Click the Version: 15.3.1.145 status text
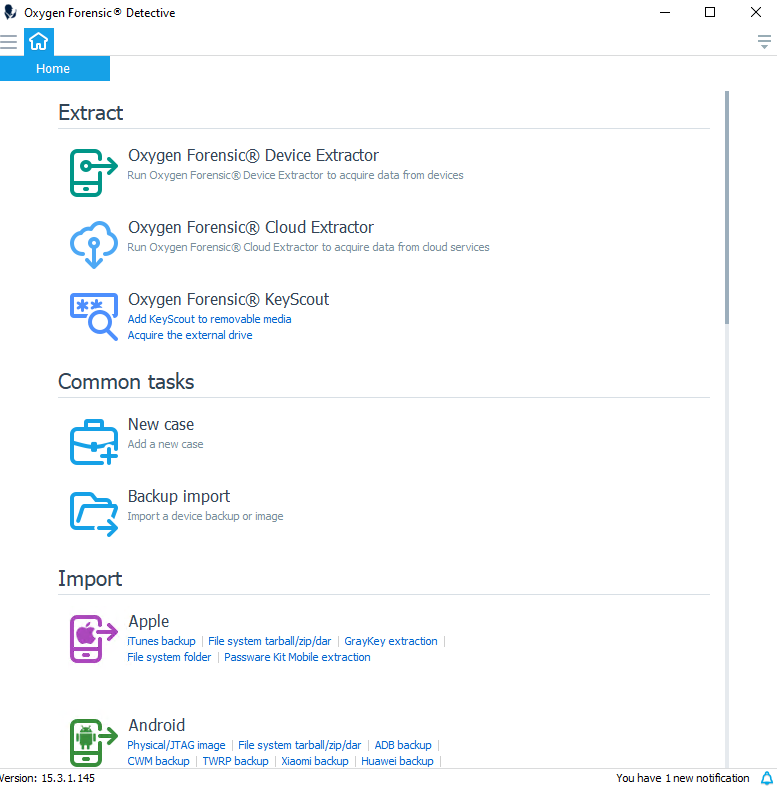Viewport: 777px width, 788px height. pos(47,778)
